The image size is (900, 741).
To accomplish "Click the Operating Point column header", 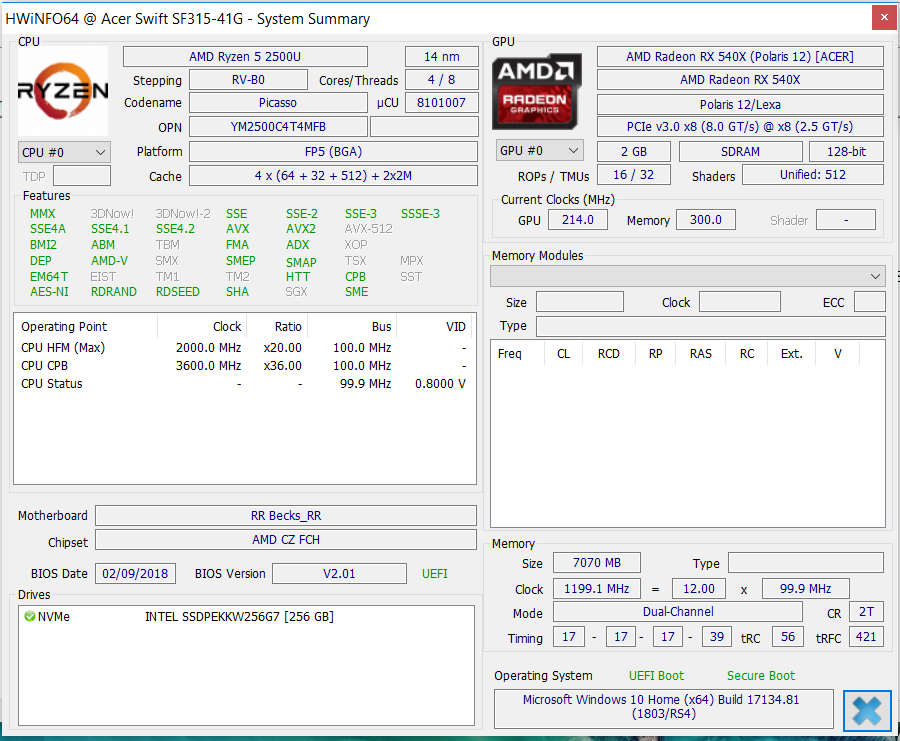I will (x=86, y=327).
